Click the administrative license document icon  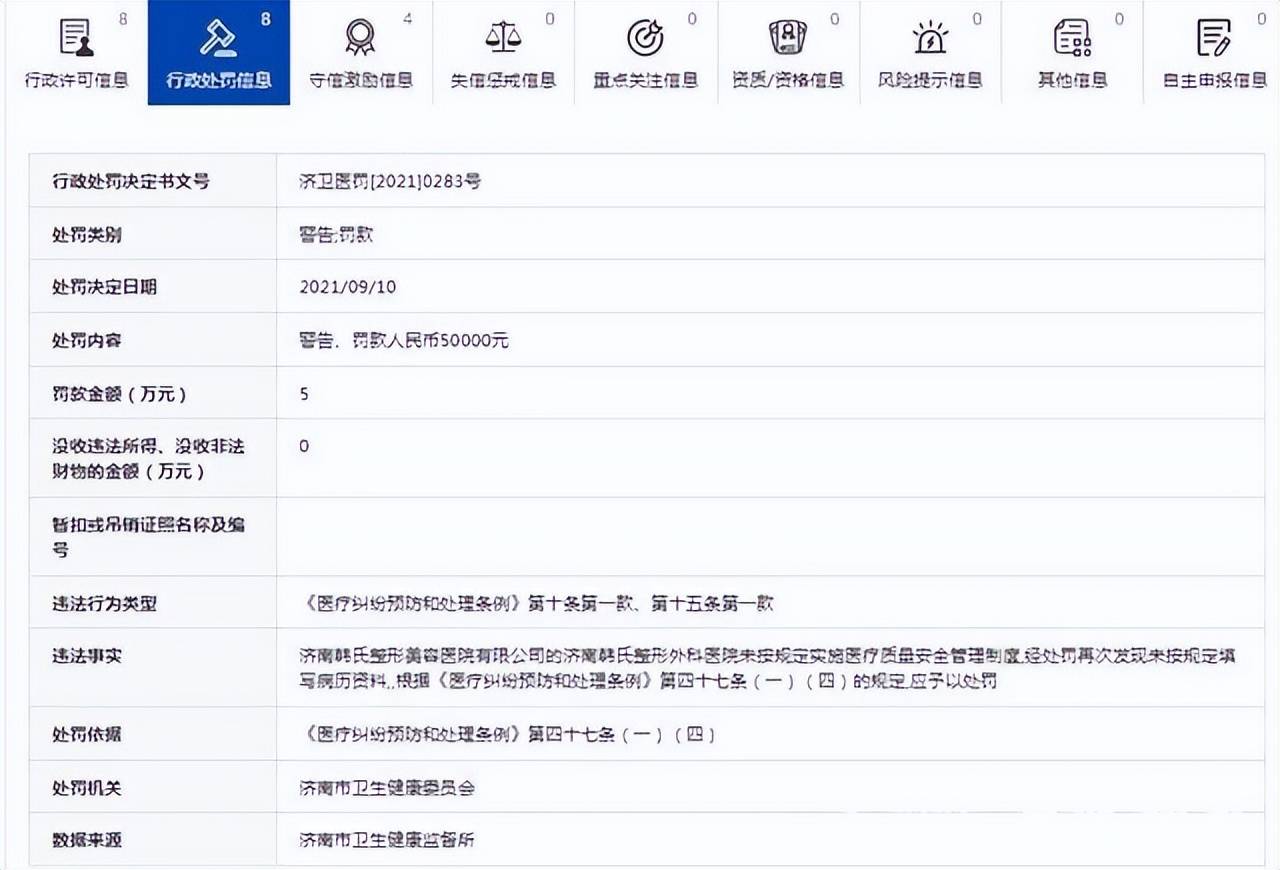click(x=76, y=38)
